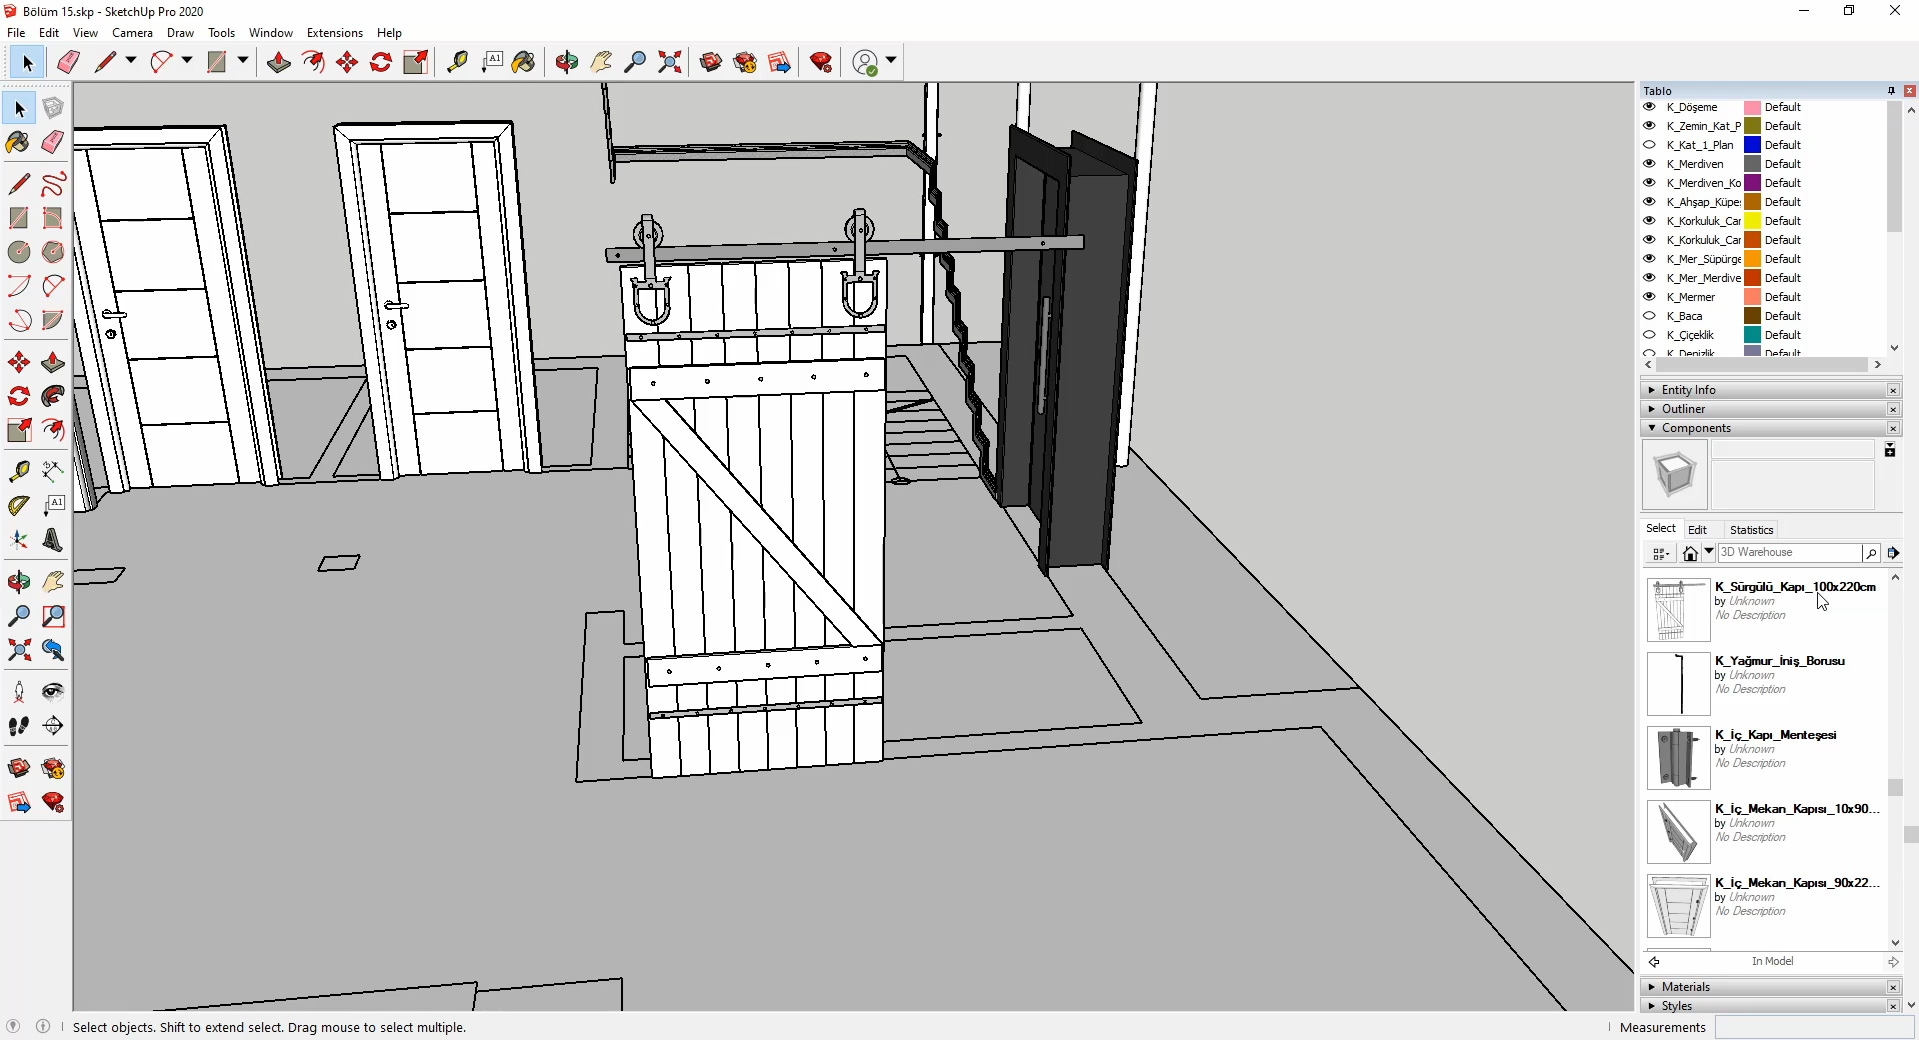This screenshot has width=1919, height=1040.
Task: Open the Details arrow in Components panel
Action: [1893, 553]
